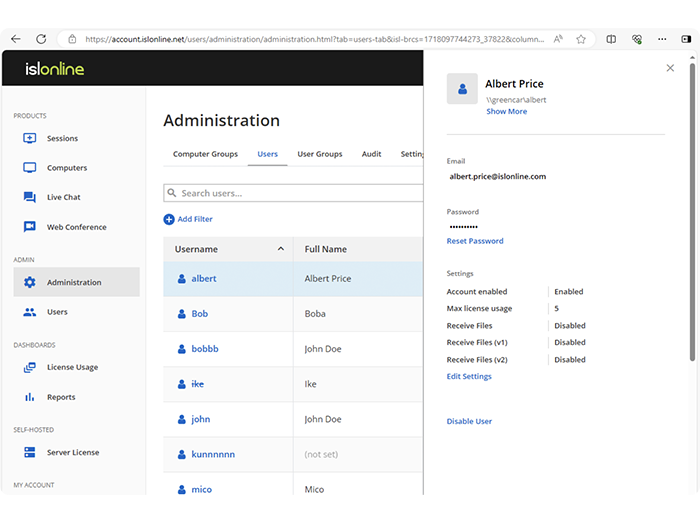Viewport: 700px width, 523px height.
Task: Refresh the browser page
Action: pos(41,39)
